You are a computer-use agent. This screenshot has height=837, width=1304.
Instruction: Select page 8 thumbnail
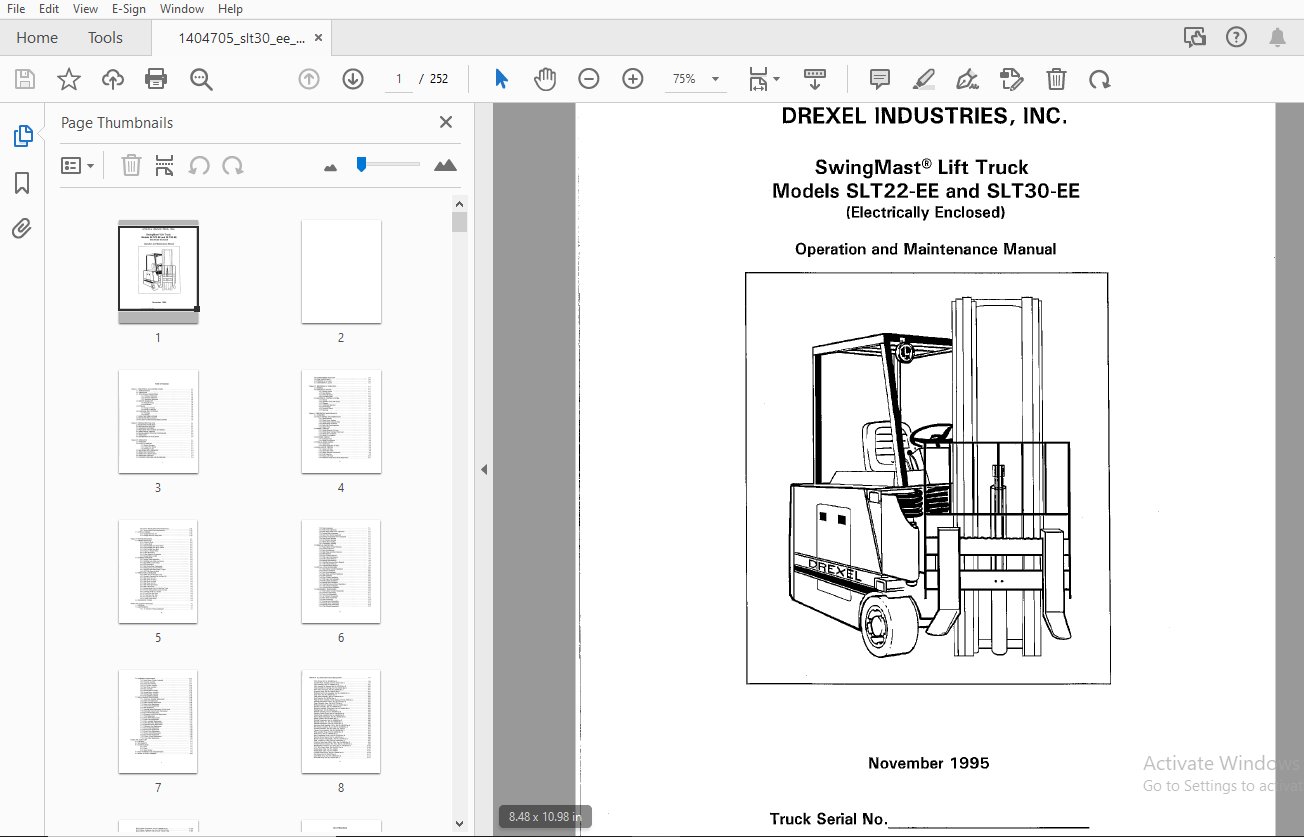coord(341,721)
